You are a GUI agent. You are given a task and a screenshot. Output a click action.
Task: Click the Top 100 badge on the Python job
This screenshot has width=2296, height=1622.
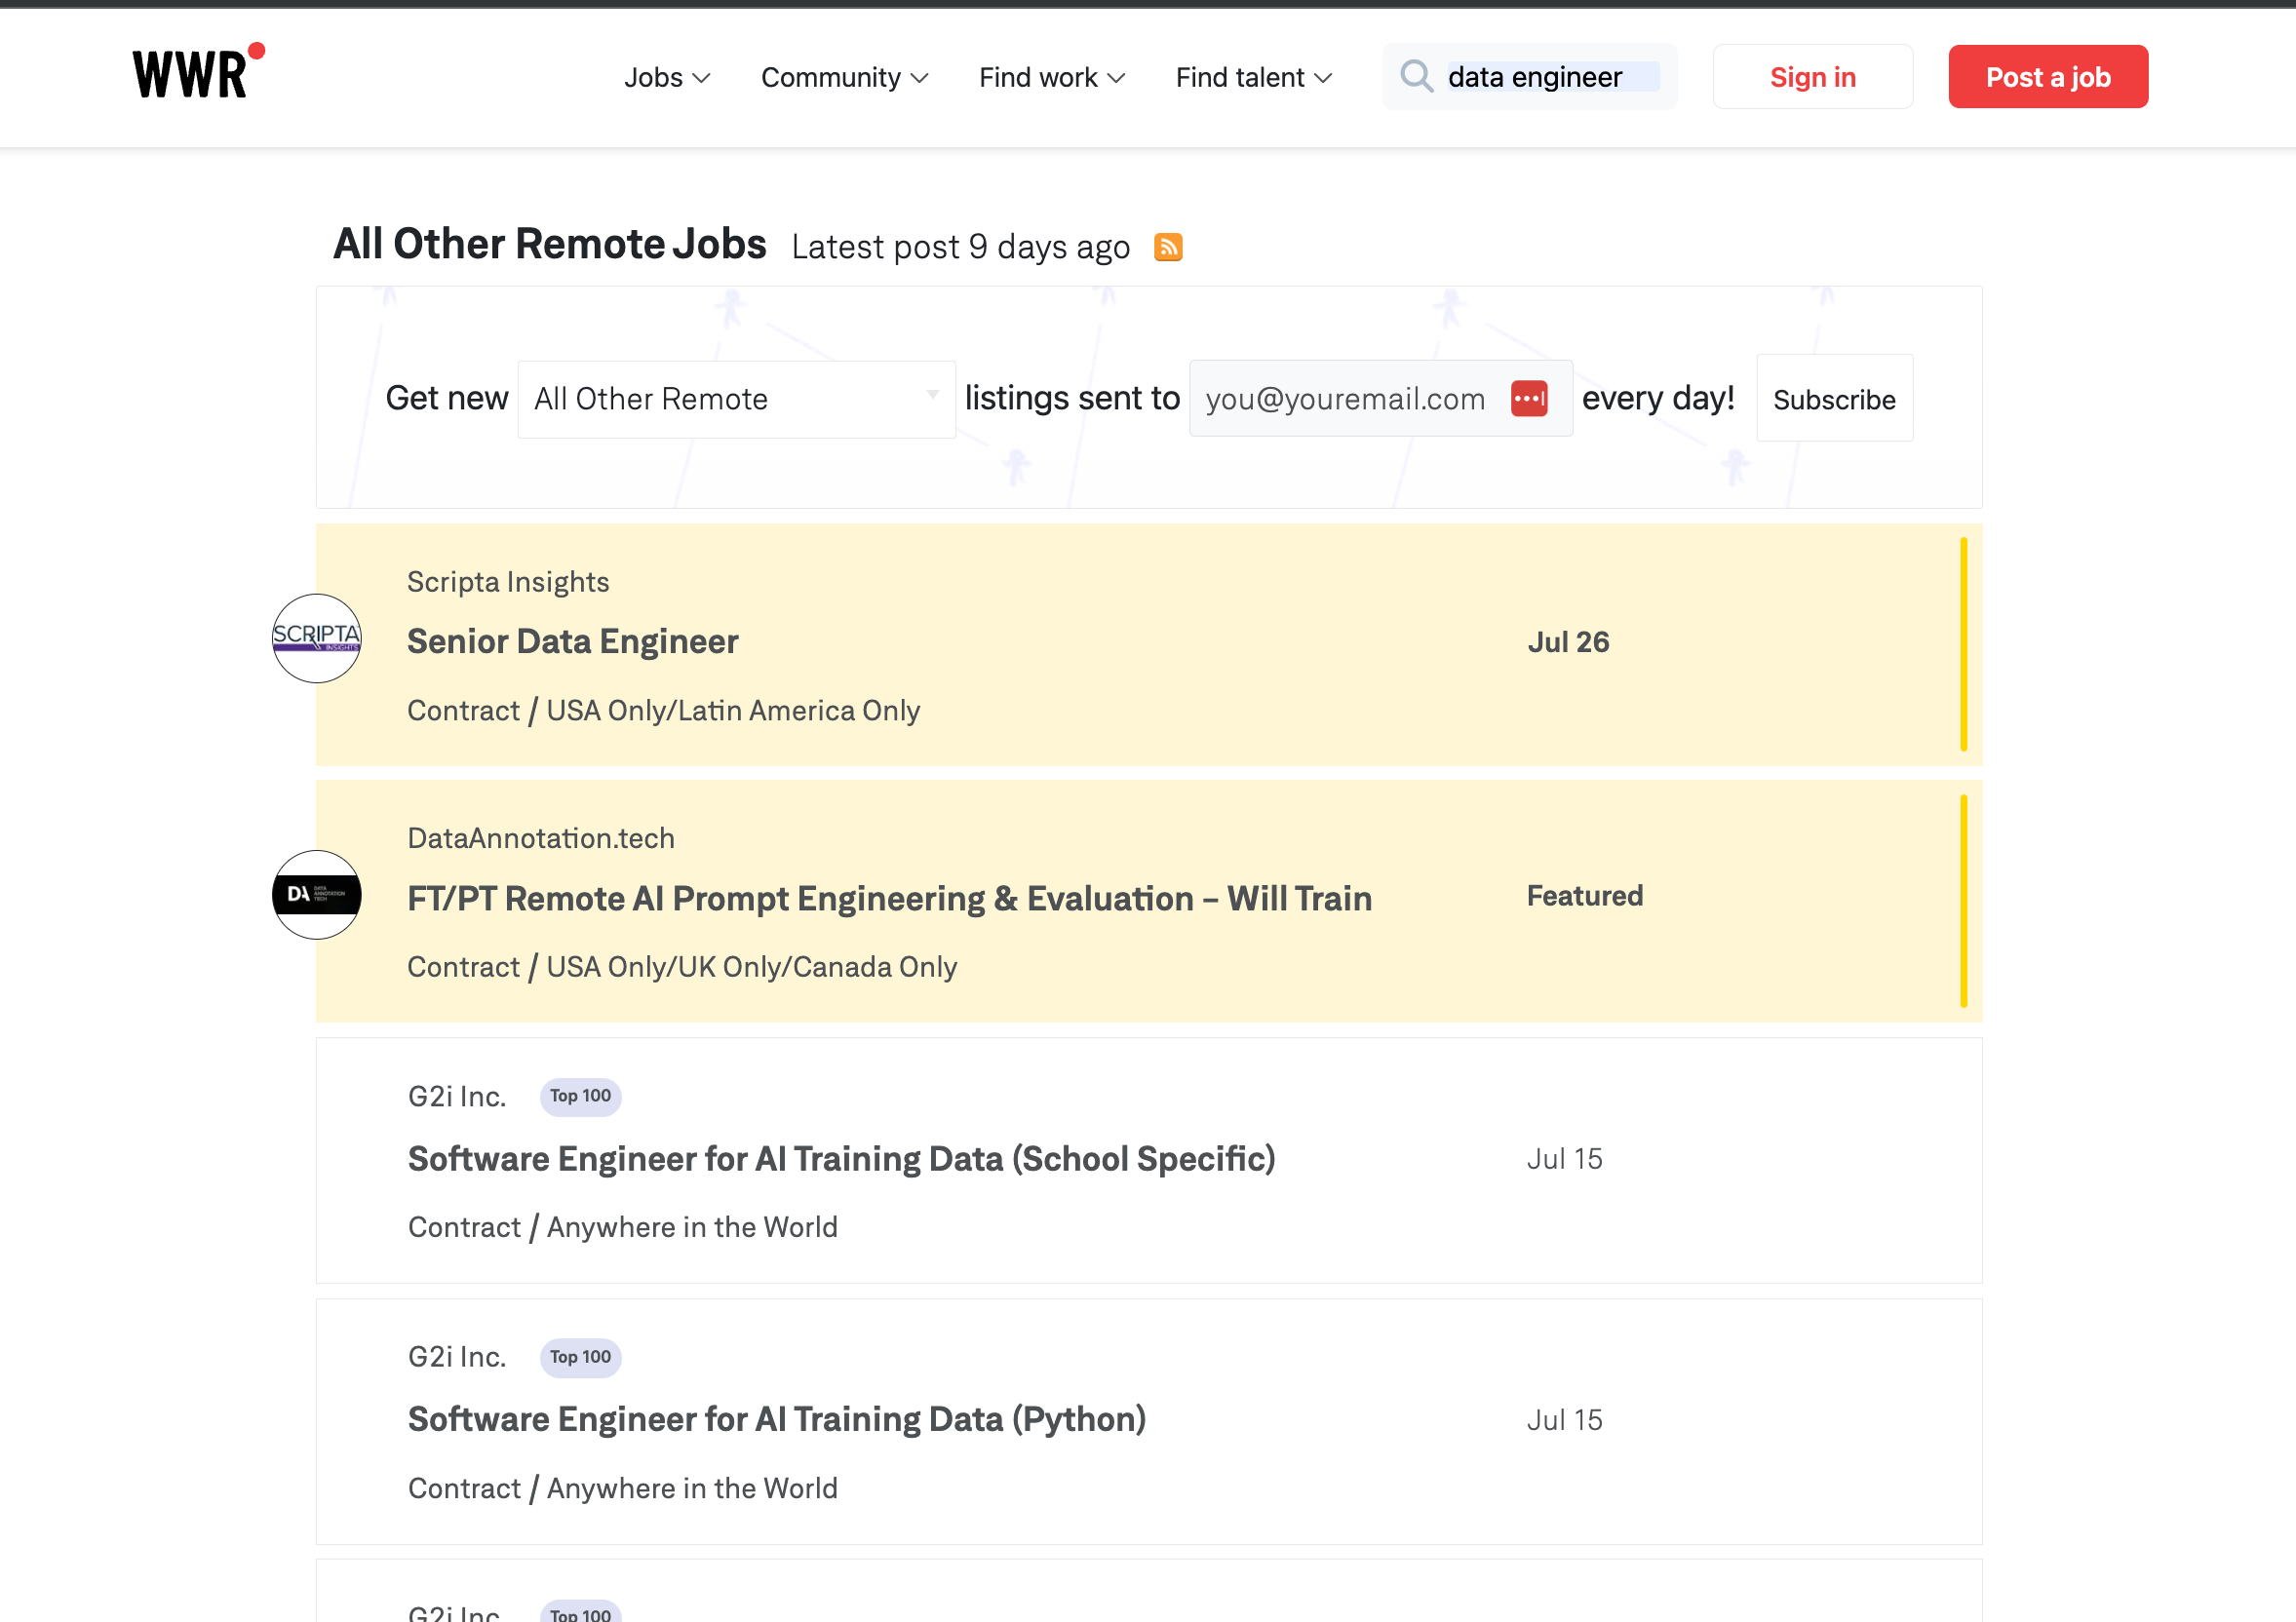click(580, 1357)
